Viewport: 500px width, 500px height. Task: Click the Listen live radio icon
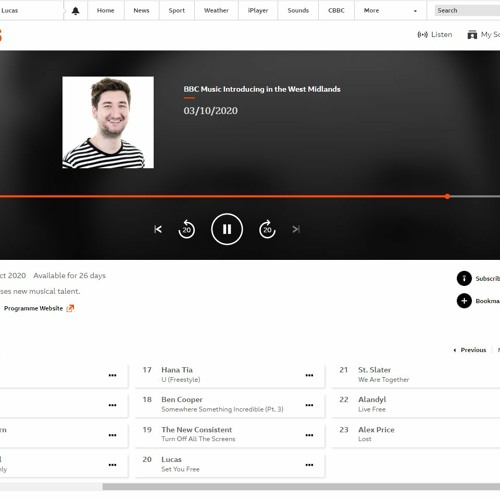[x=422, y=34]
